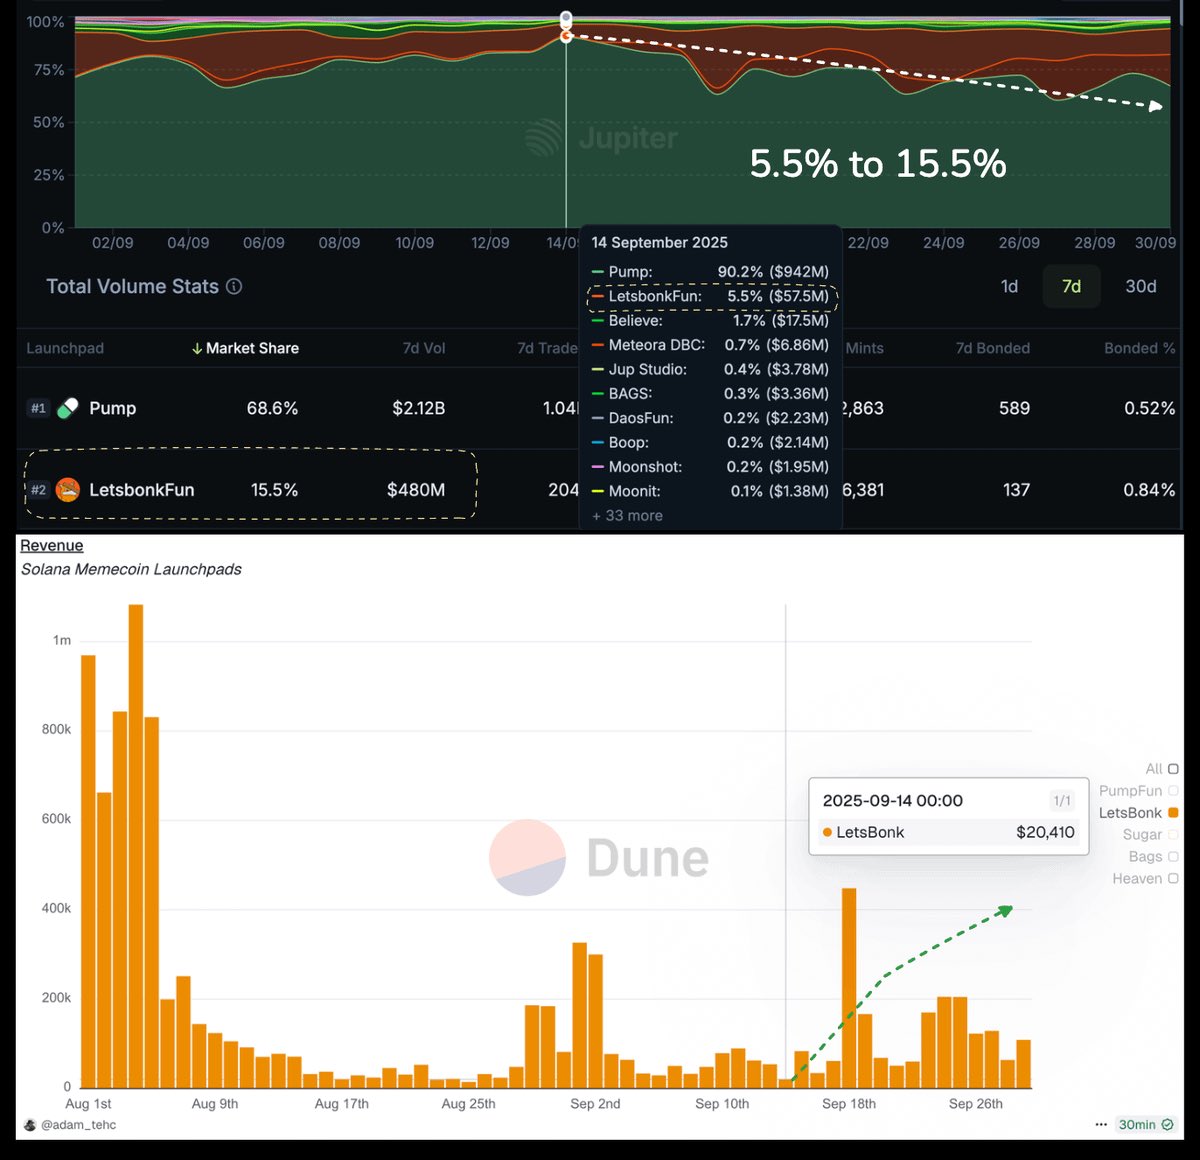
Task: Toggle the LetsBonk series checkbox
Action: pos(1173,813)
